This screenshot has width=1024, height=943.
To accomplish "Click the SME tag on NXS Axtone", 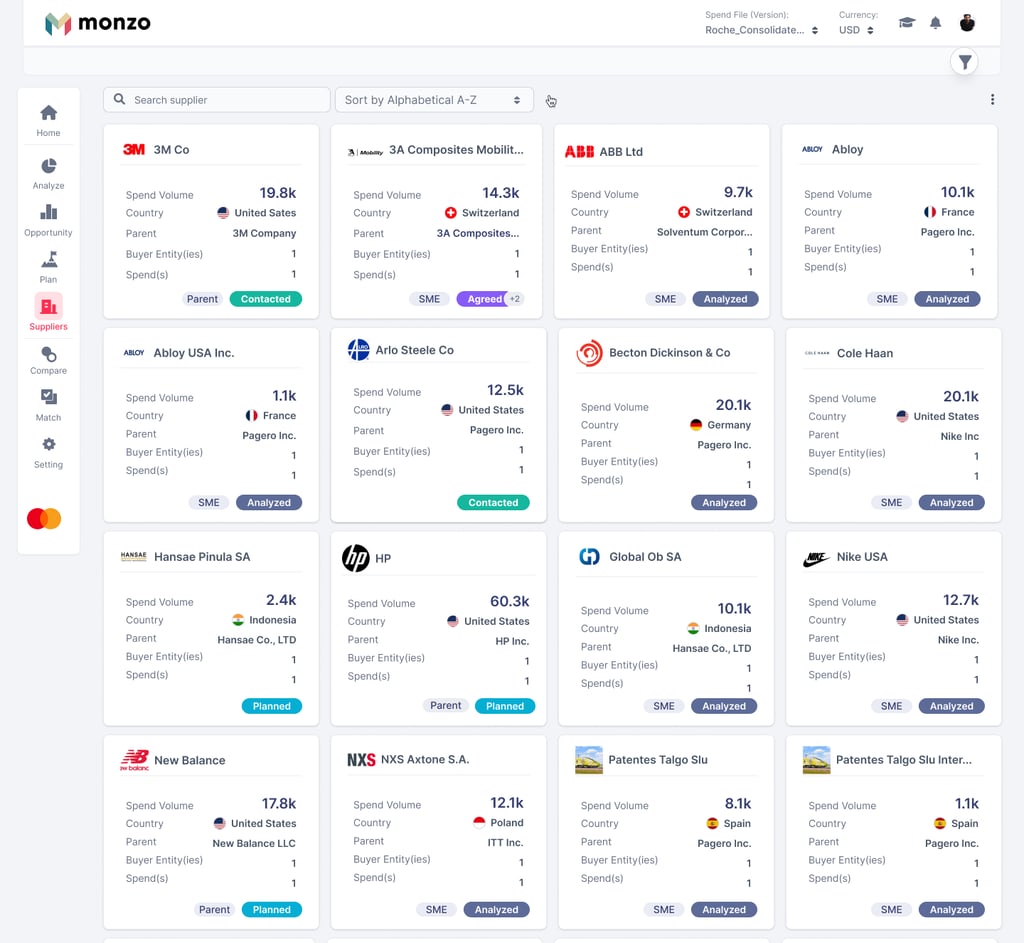I will tap(436, 910).
